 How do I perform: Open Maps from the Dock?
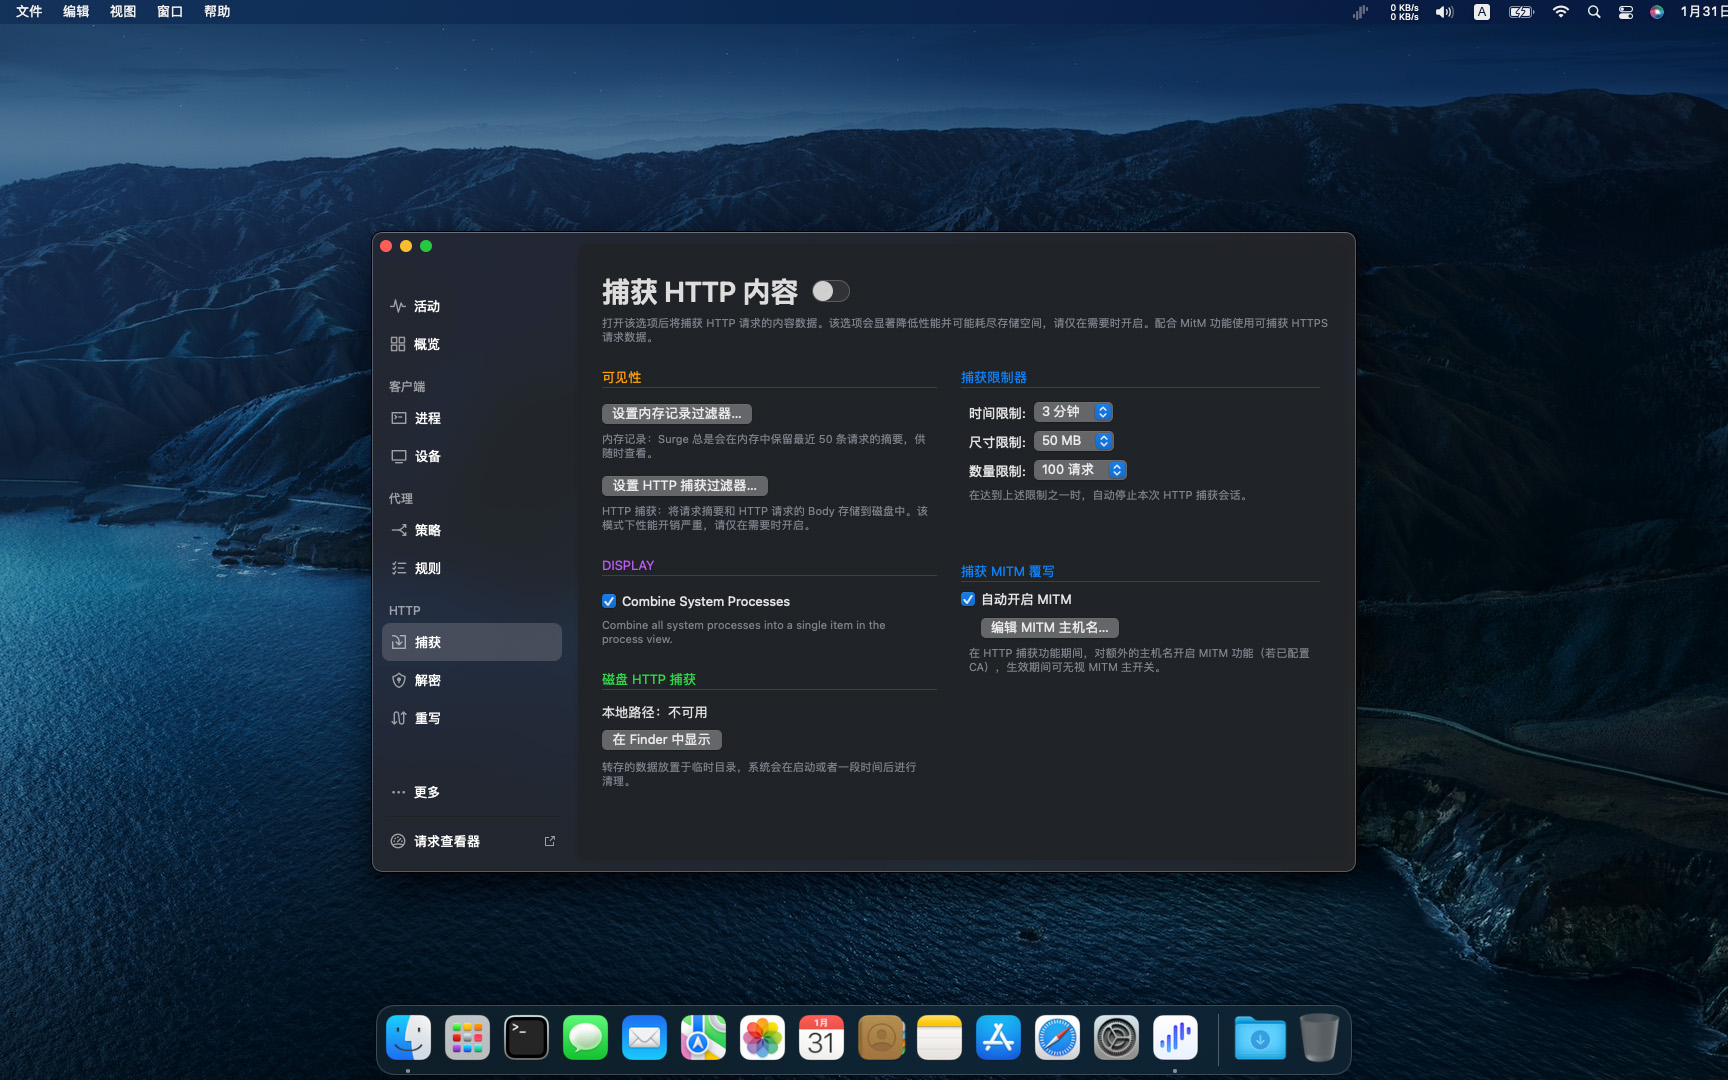[703, 1038]
